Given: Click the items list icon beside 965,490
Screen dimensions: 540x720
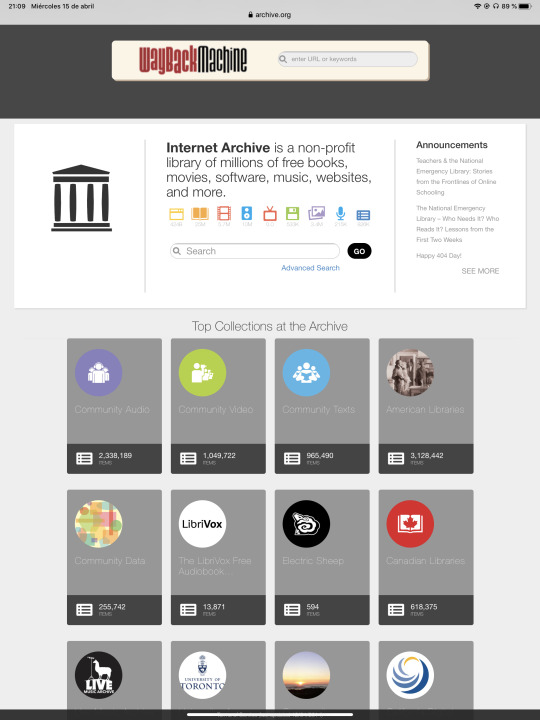Looking at the screenshot, I should coord(292,458).
